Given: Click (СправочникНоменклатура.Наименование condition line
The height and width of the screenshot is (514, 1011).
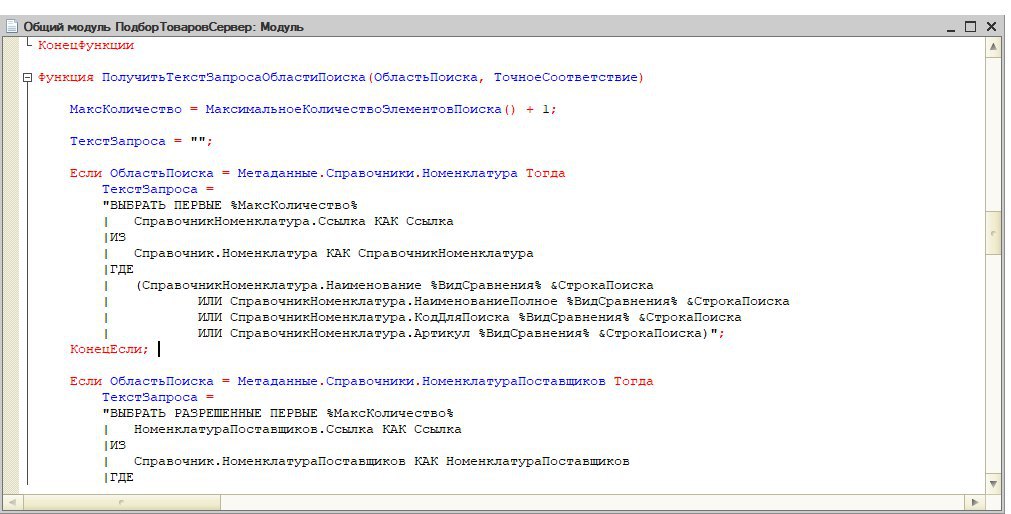Looking at the screenshot, I should pos(394,285).
